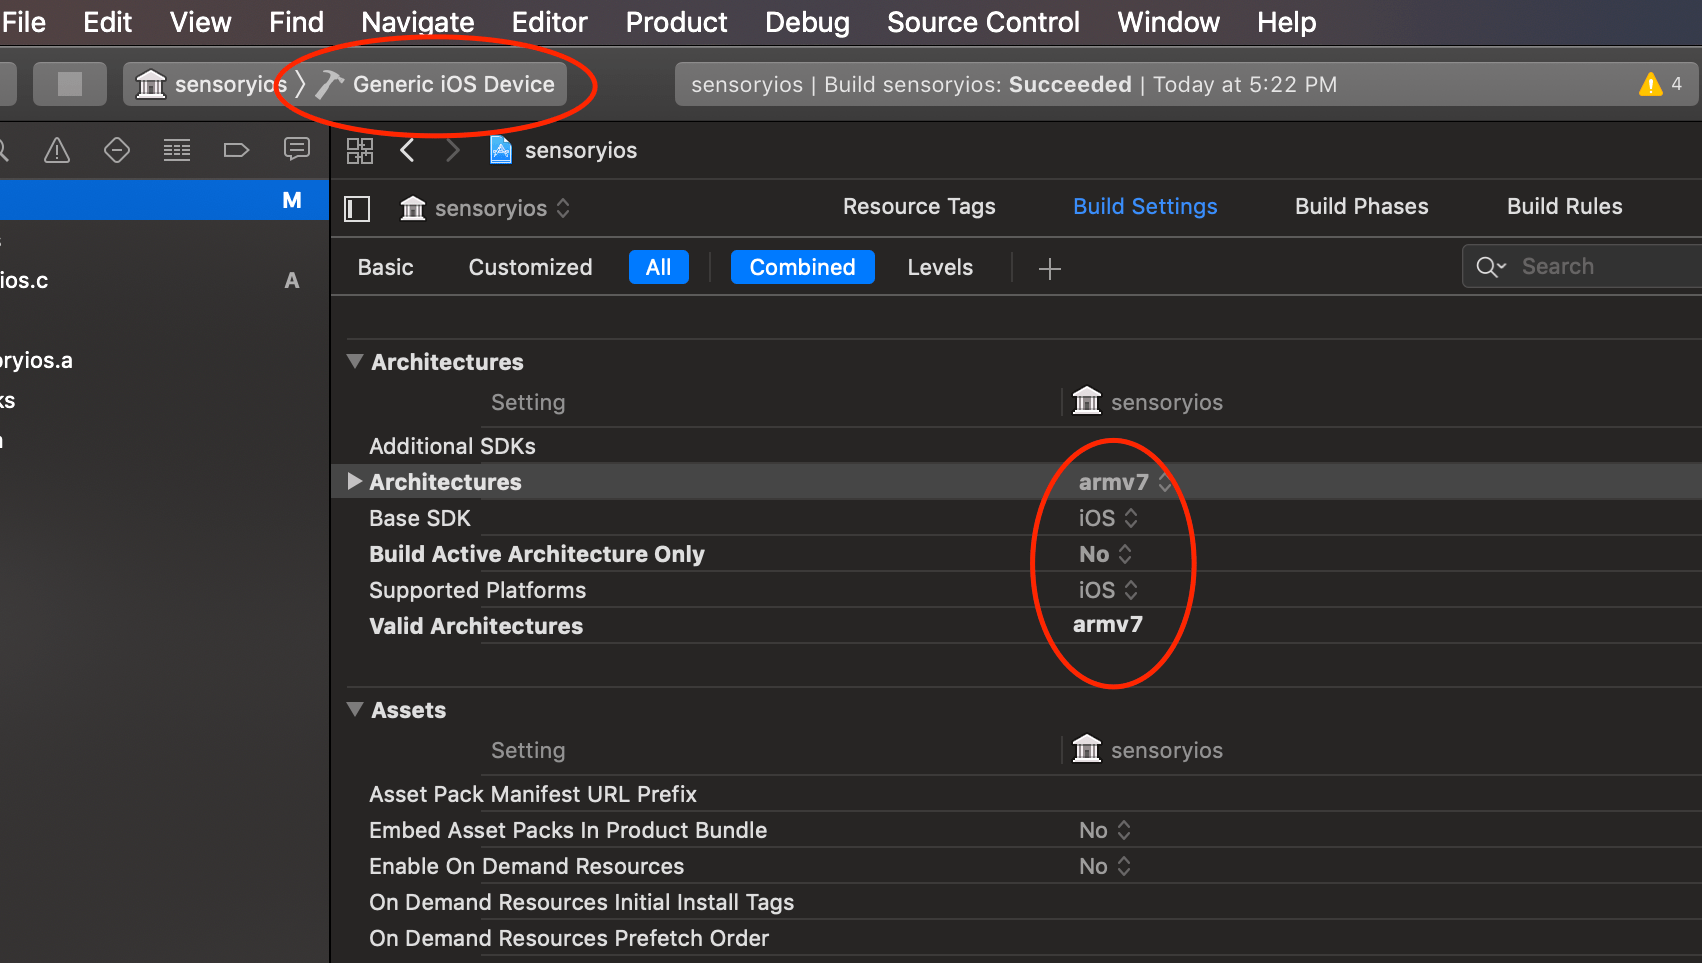Switch to Levels view

click(940, 267)
